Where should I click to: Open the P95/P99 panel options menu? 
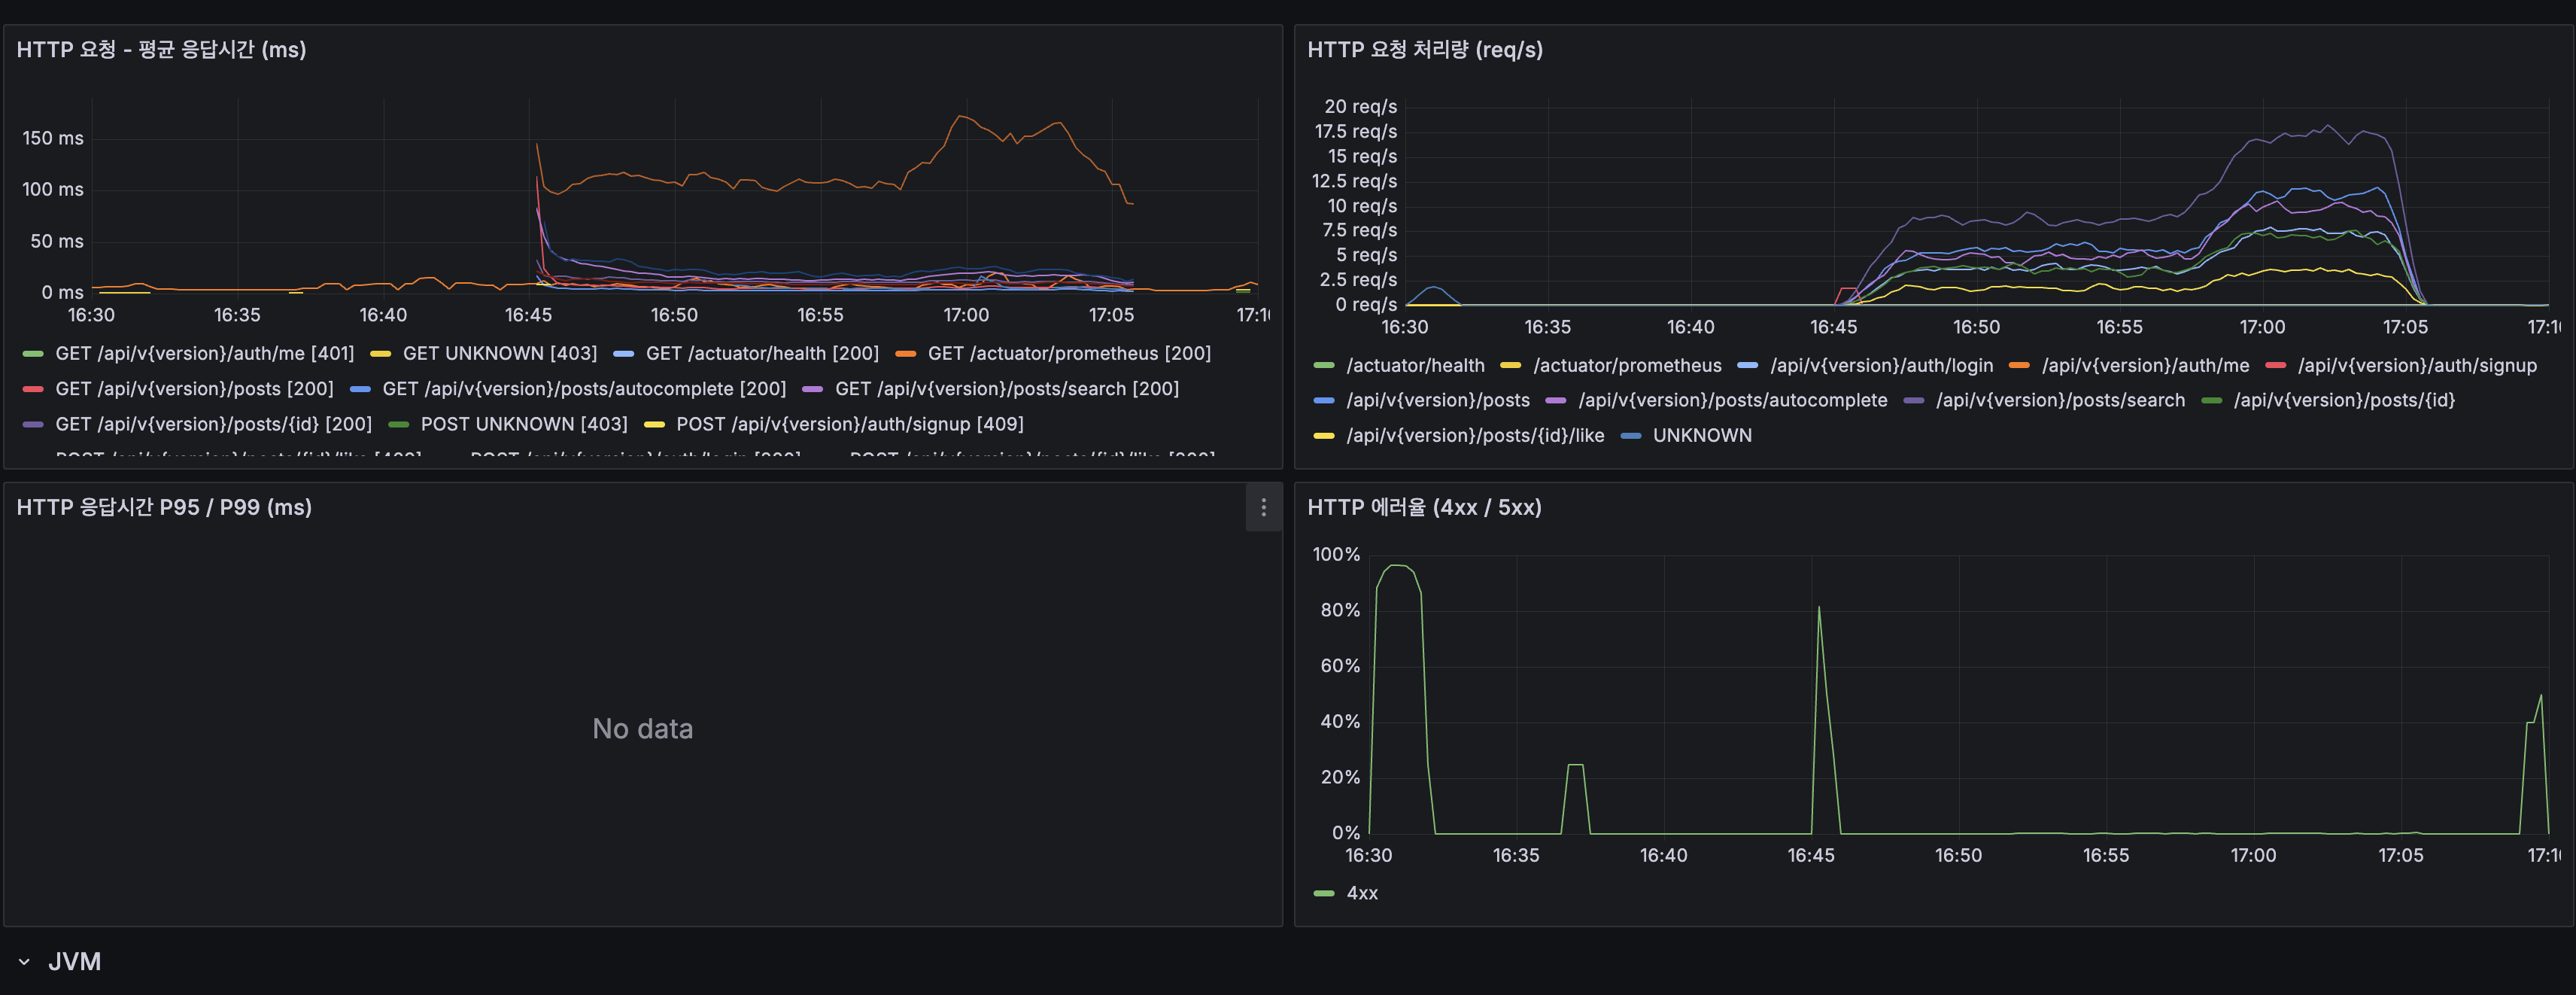(x=1264, y=508)
